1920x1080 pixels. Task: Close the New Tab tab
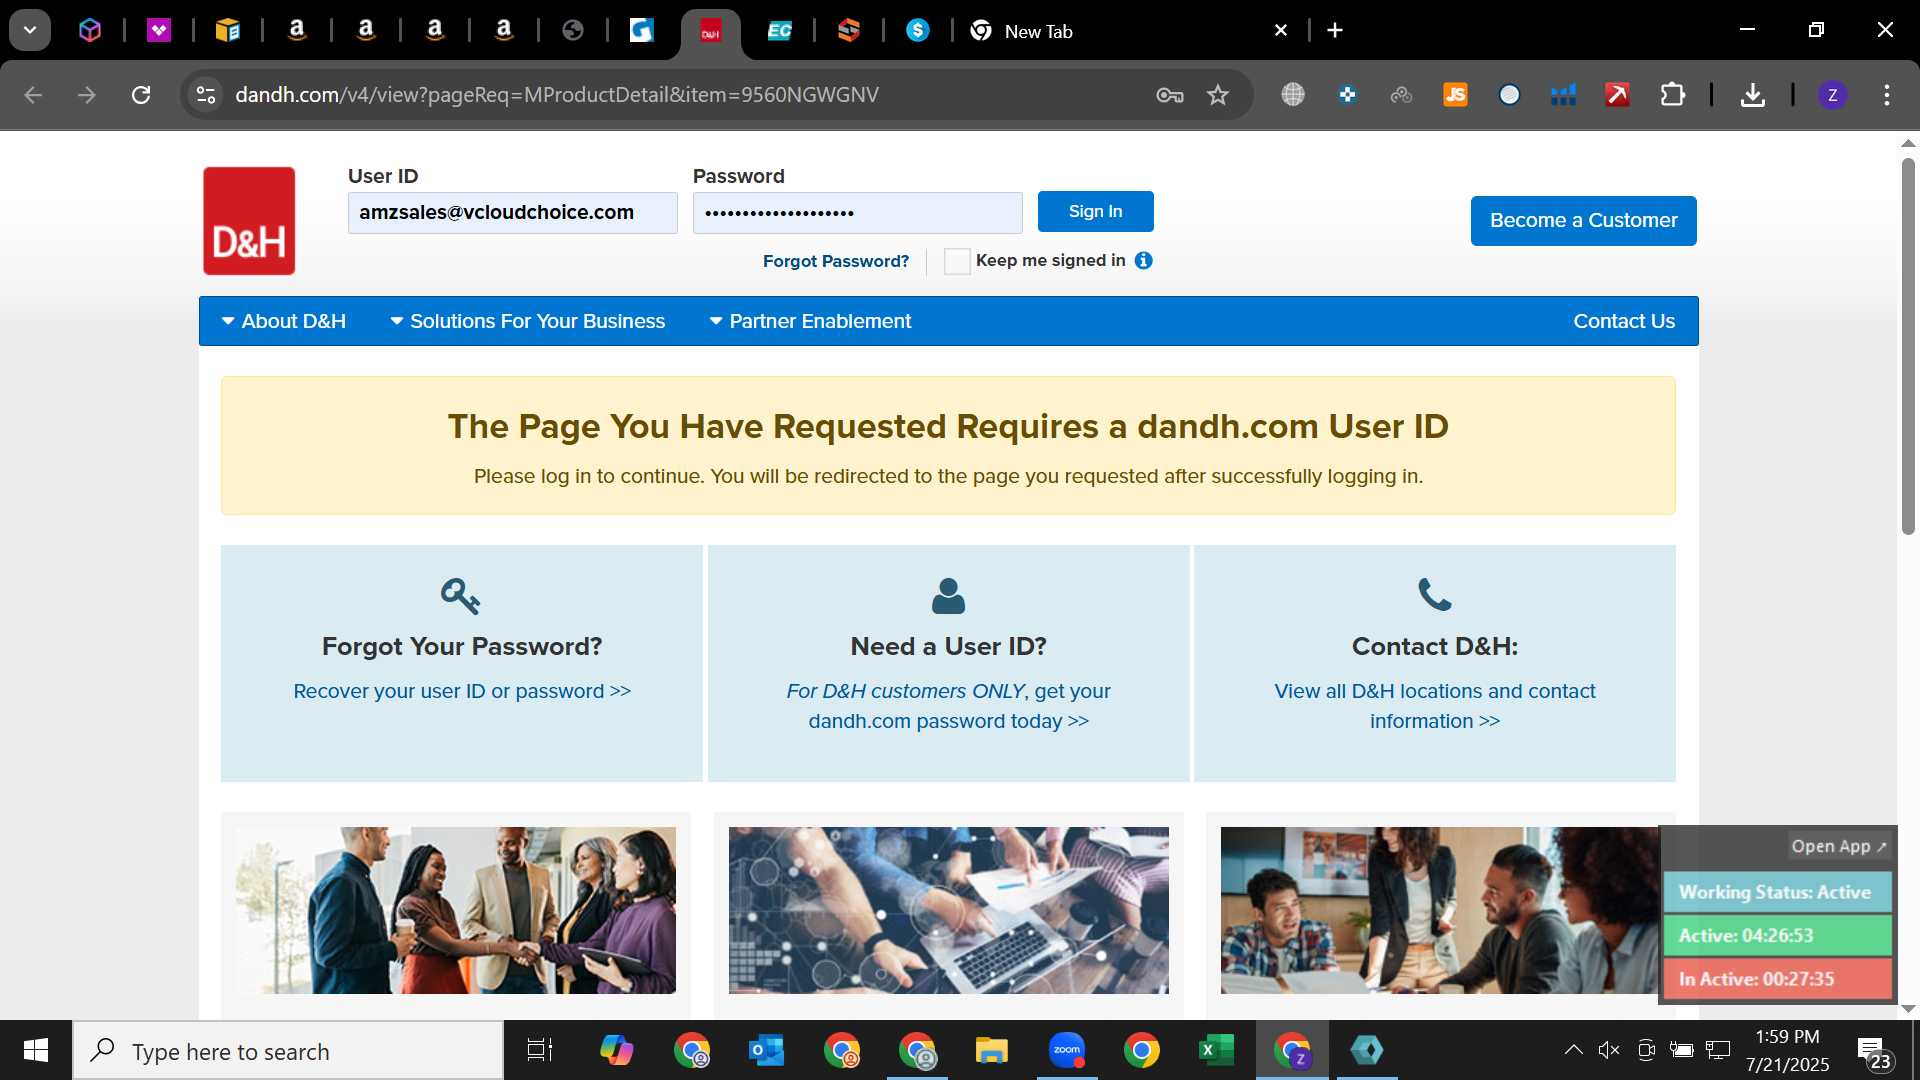pyautogui.click(x=1280, y=31)
